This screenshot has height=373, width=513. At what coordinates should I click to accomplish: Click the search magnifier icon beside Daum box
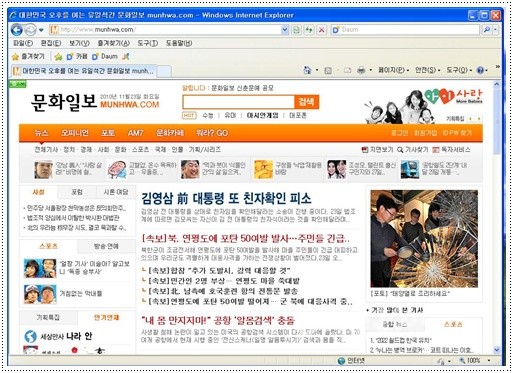point(487,30)
